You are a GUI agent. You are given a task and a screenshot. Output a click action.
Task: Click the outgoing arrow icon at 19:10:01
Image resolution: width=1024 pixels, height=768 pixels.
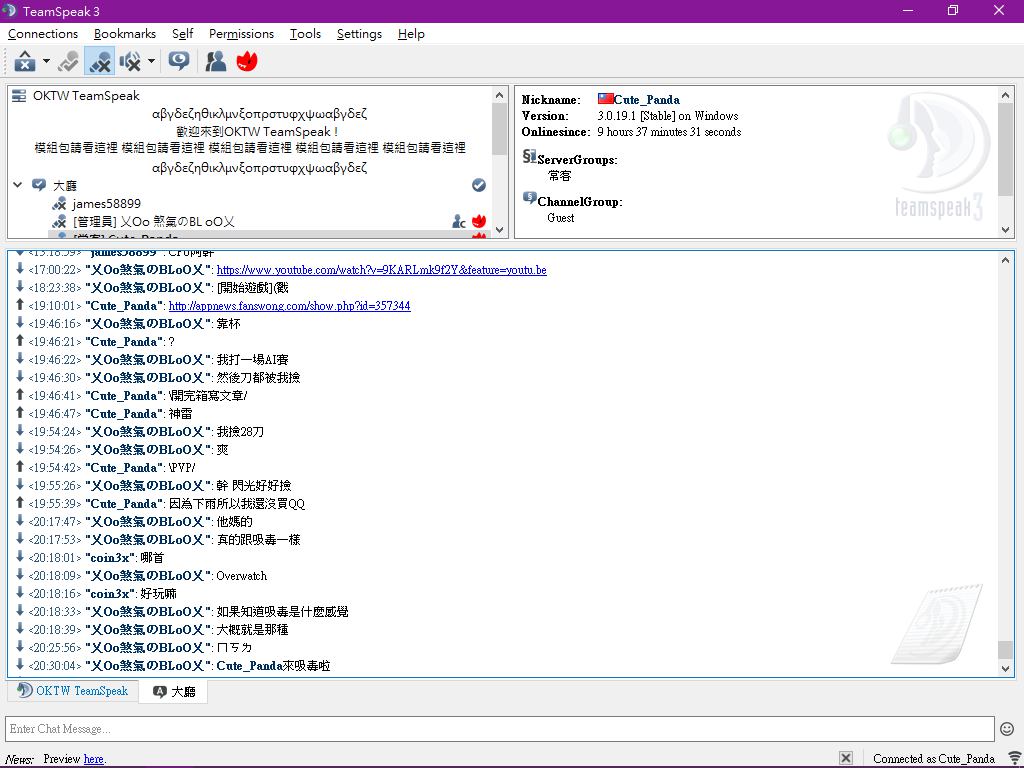click(20, 304)
